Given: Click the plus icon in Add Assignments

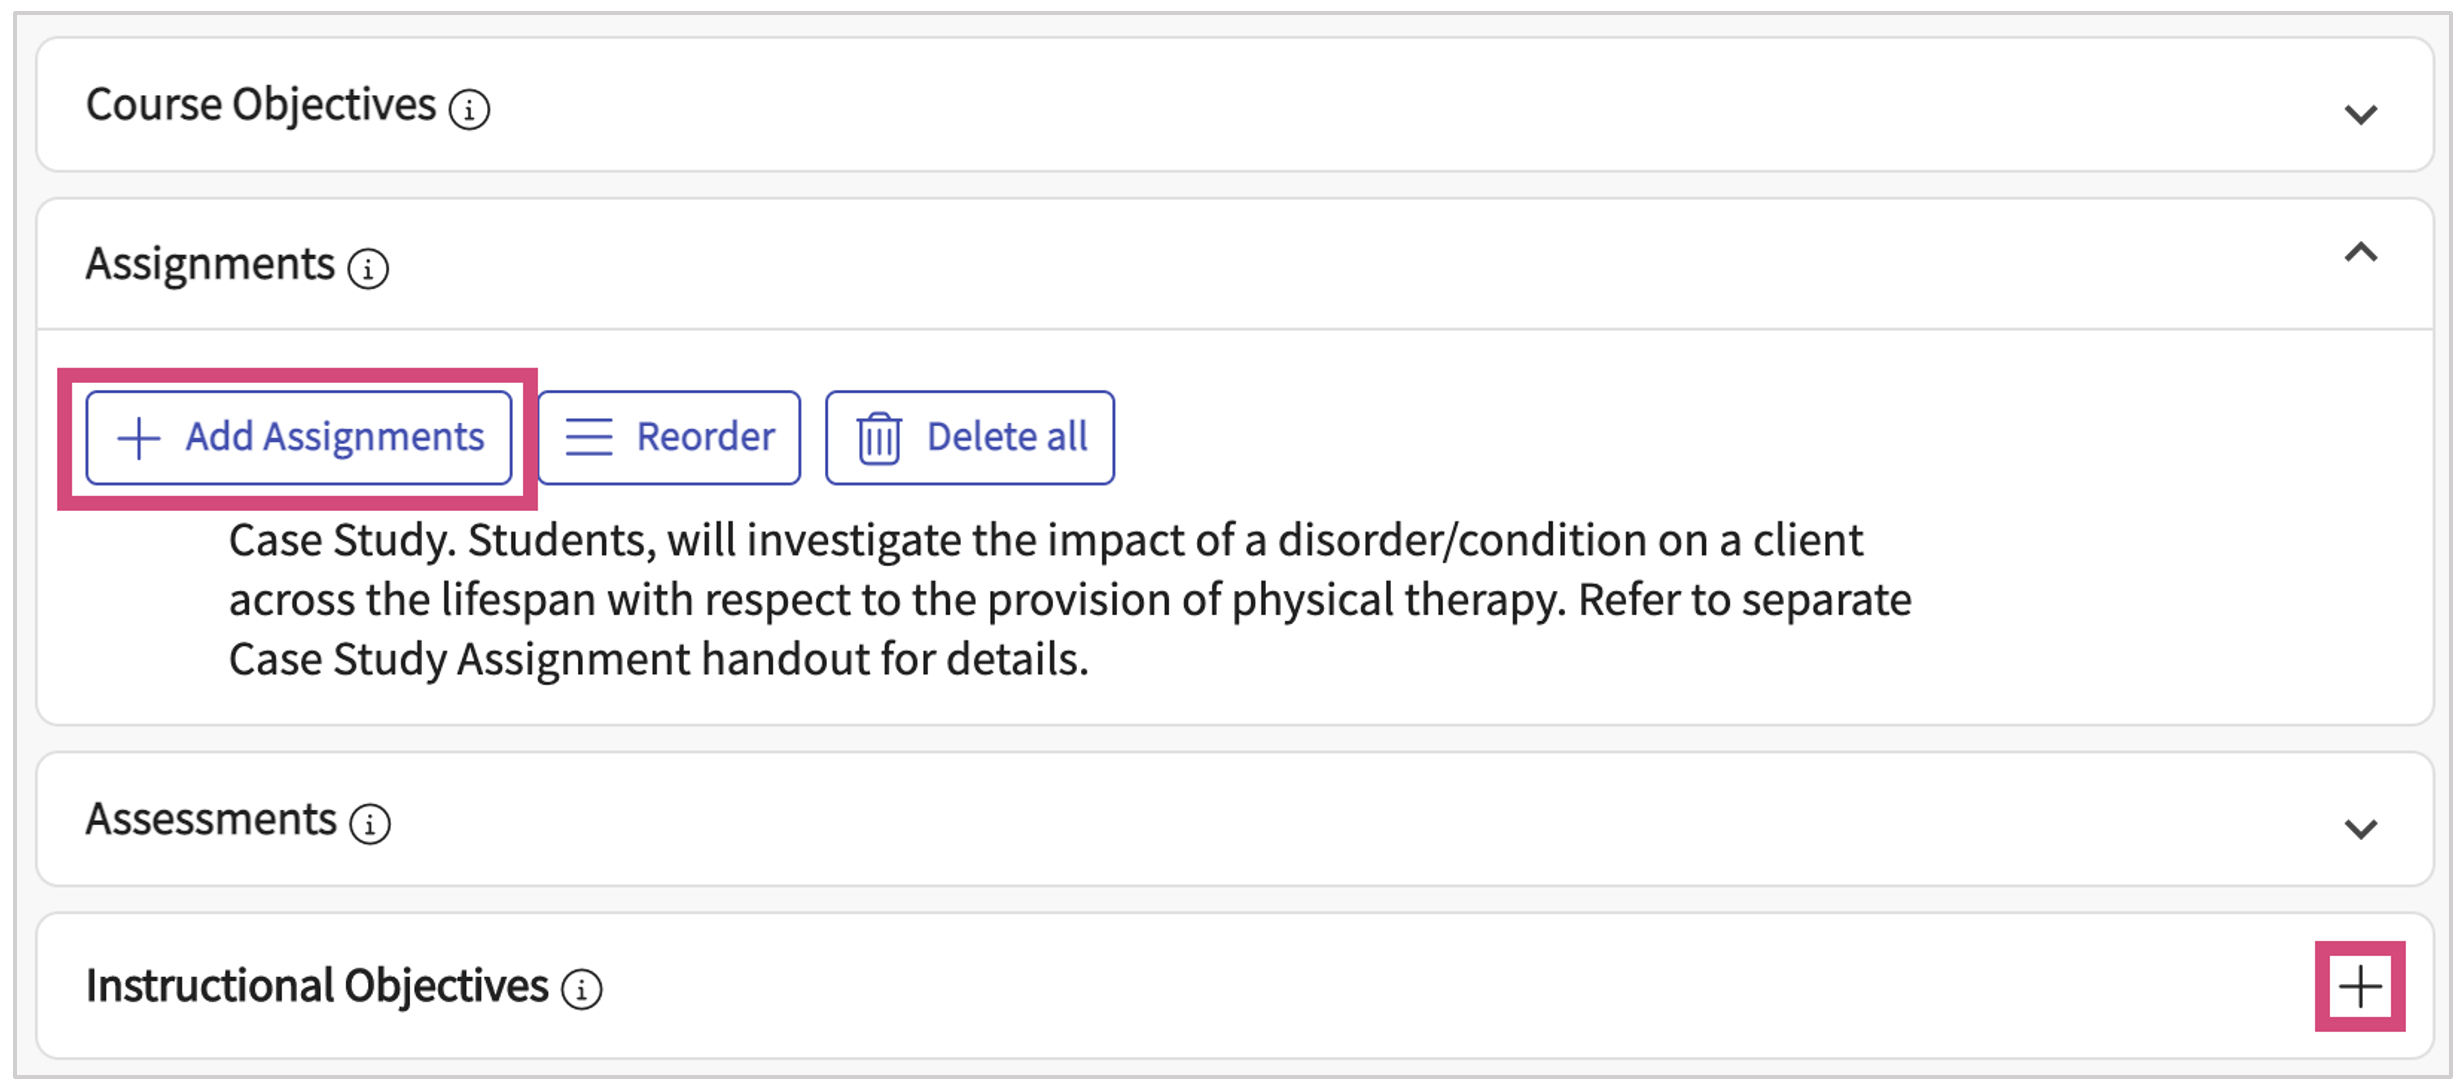Looking at the screenshot, I should pos(139,438).
